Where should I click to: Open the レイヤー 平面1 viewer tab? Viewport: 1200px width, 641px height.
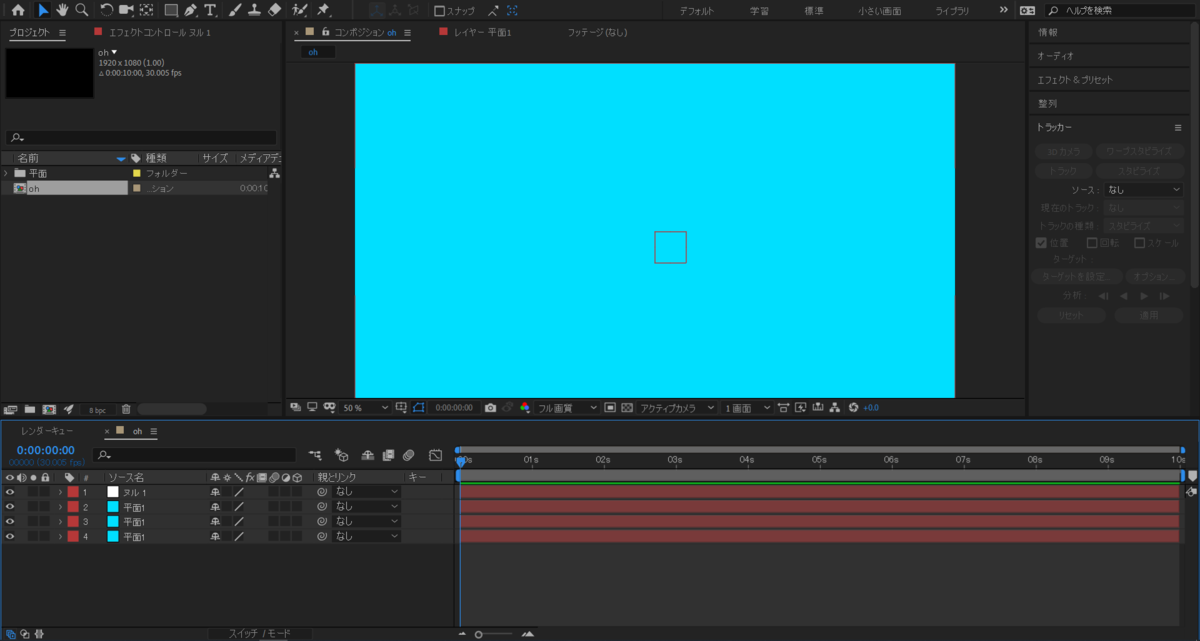click(x=482, y=33)
